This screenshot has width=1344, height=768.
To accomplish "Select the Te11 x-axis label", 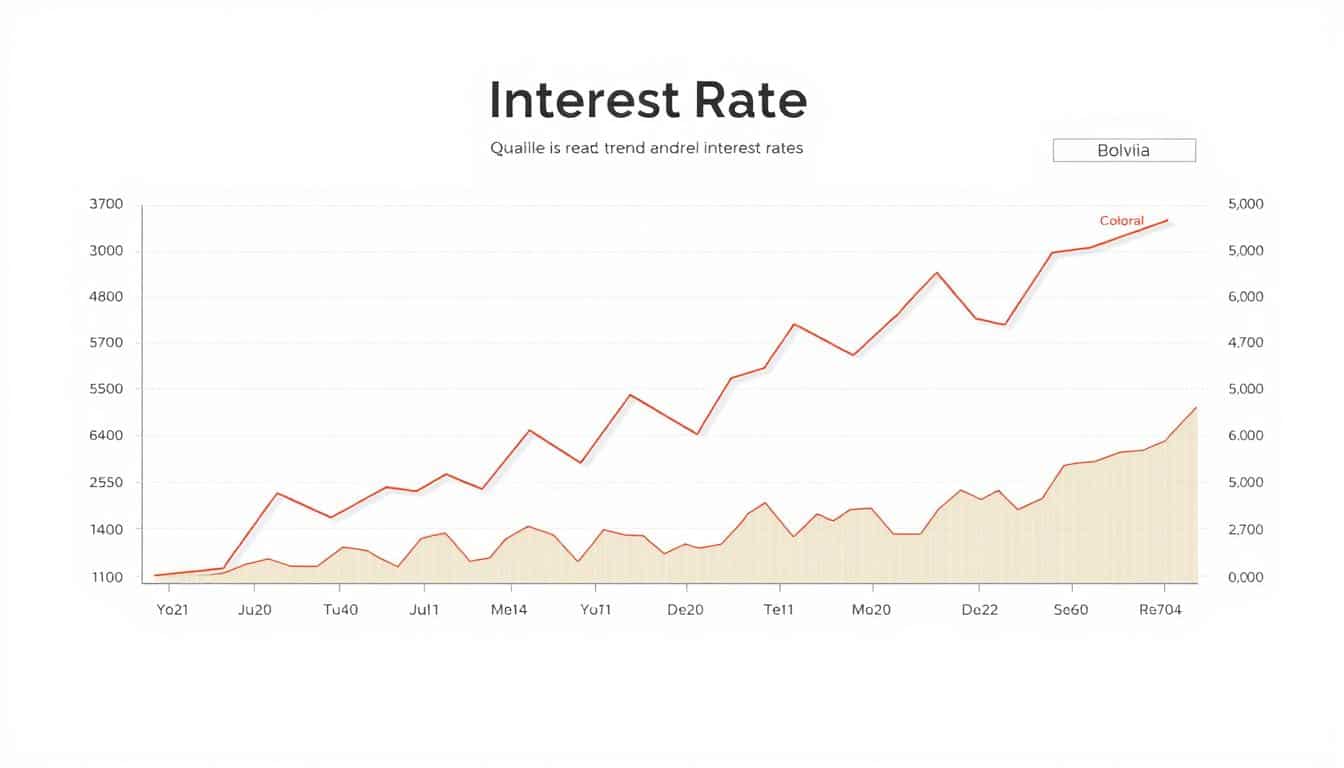I will [x=778, y=609].
